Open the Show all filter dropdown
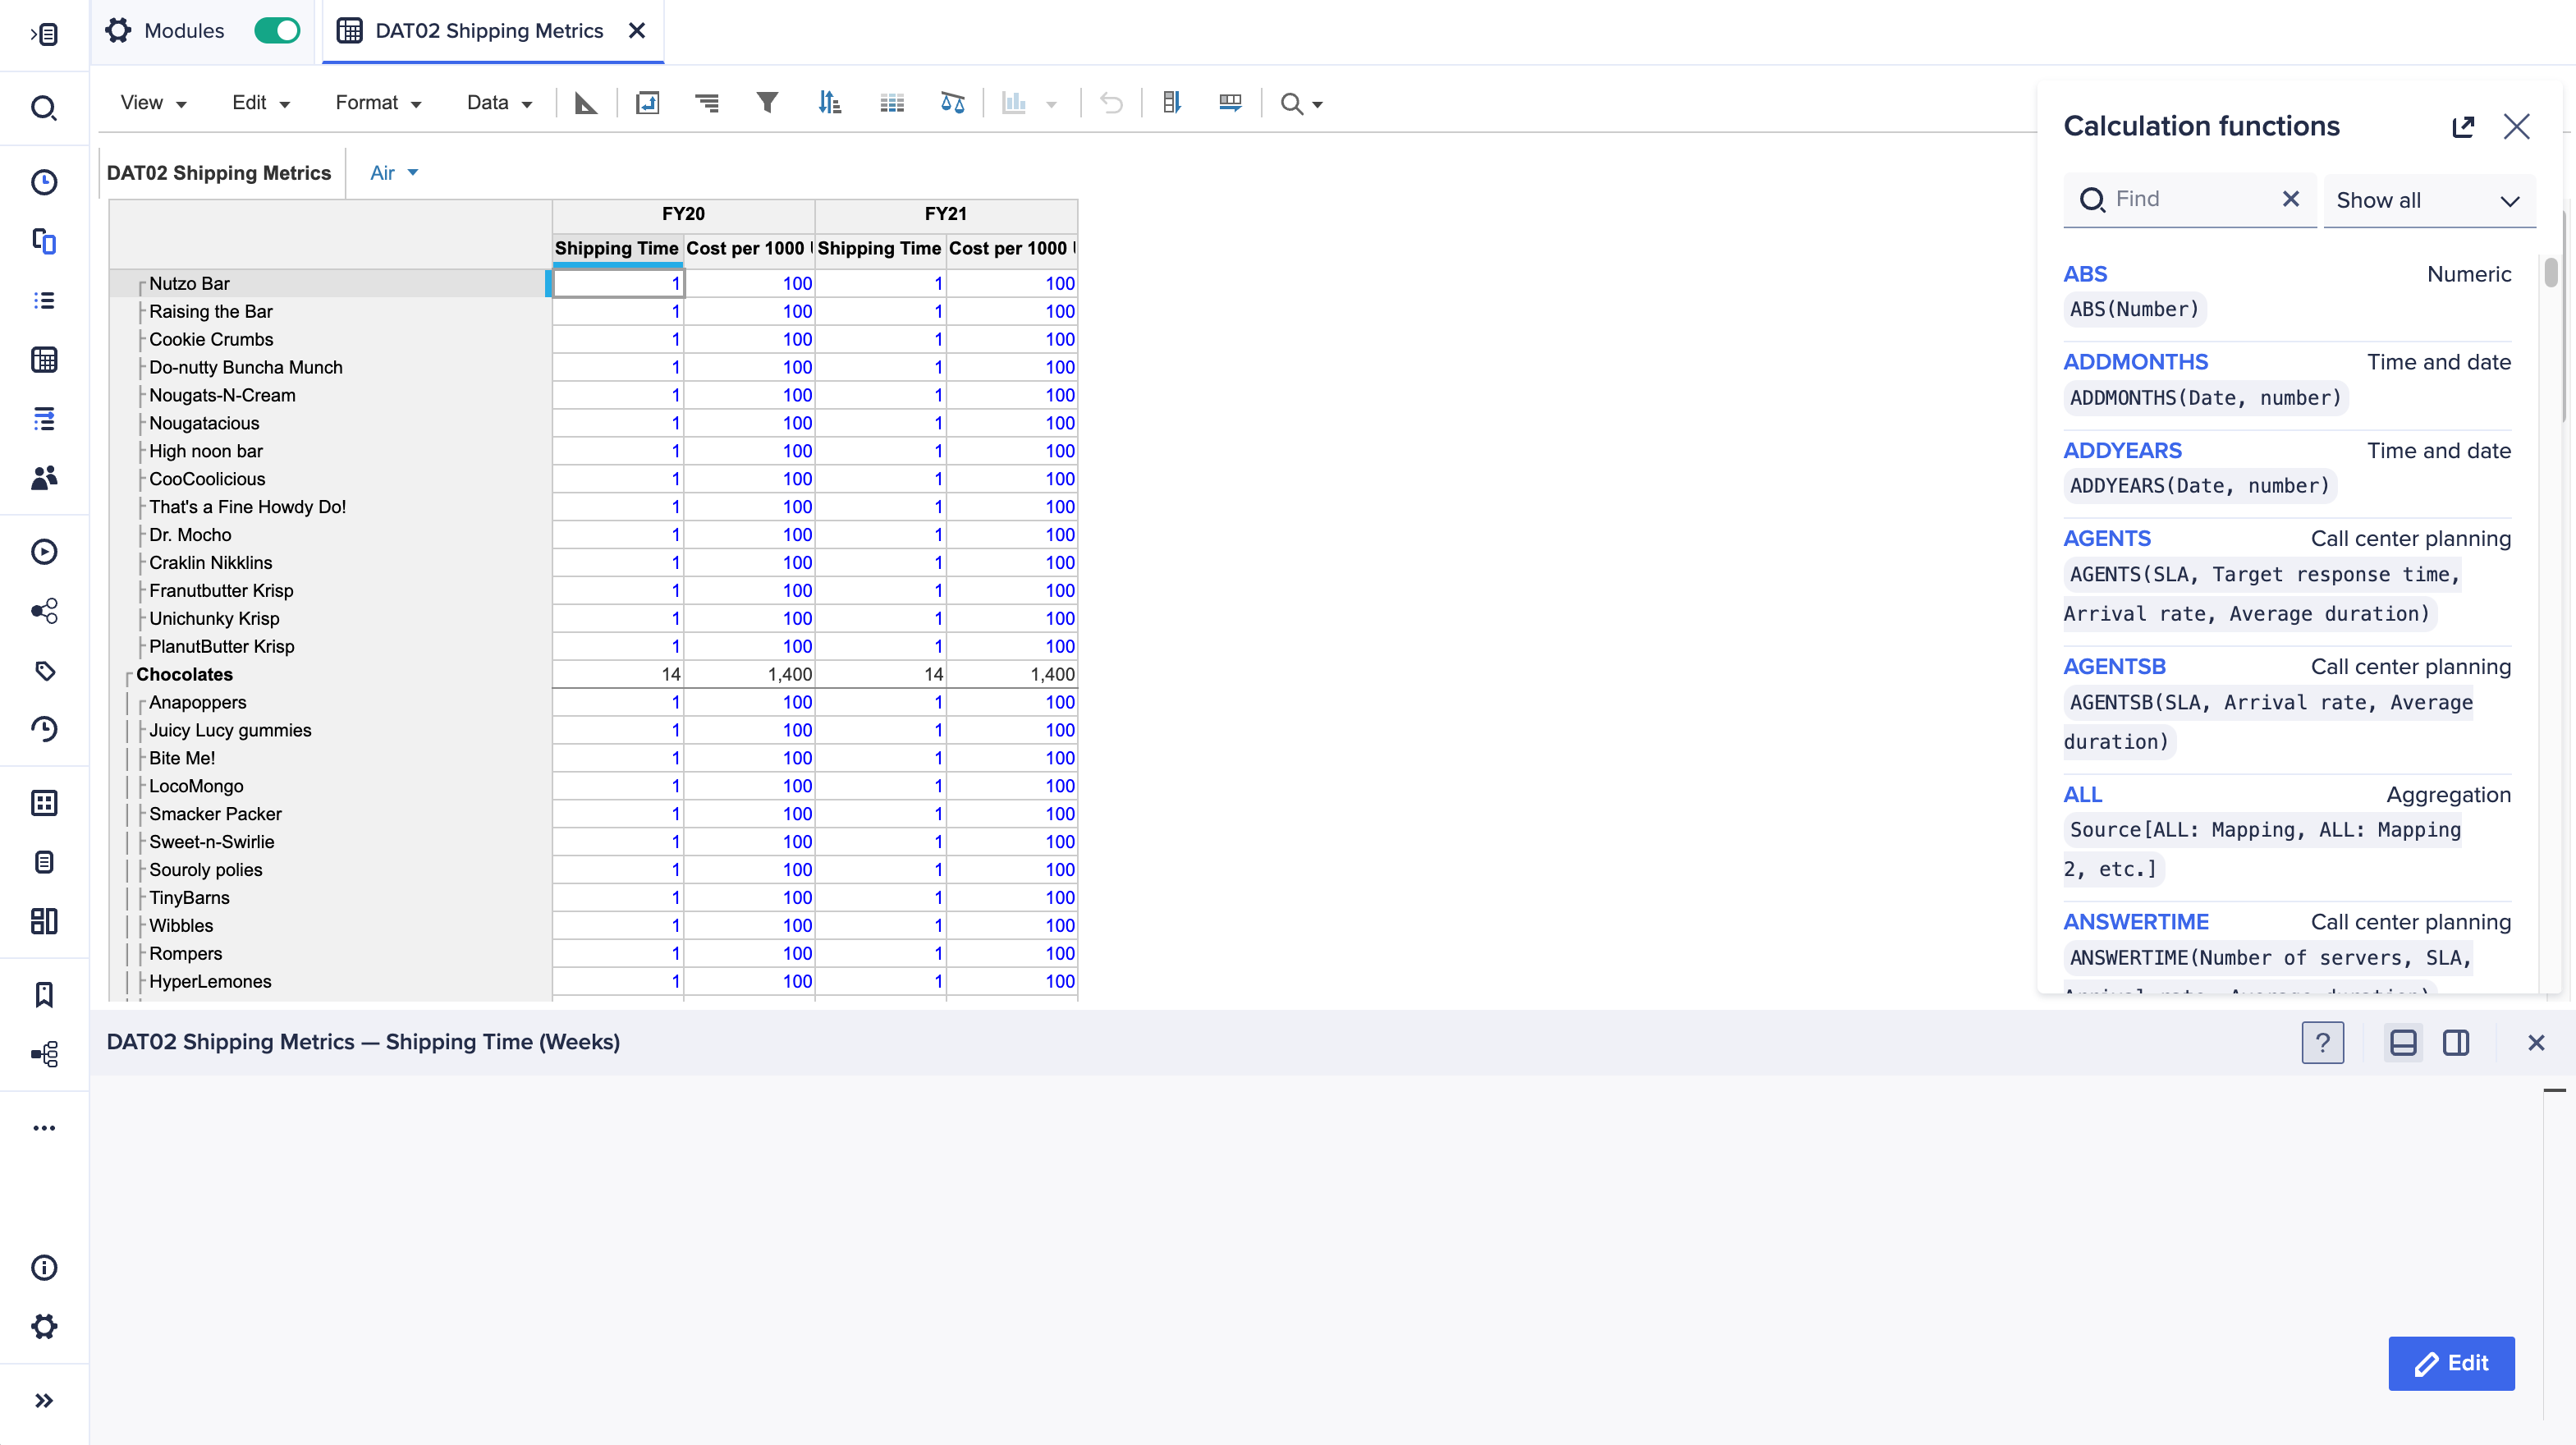The height and width of the screenshot is (1445, 2576). [2430, 199]
